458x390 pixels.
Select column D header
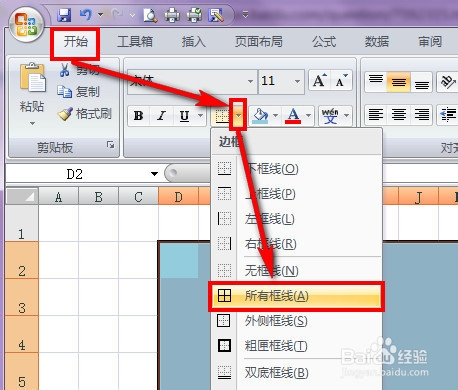click(x=178, y=197)
